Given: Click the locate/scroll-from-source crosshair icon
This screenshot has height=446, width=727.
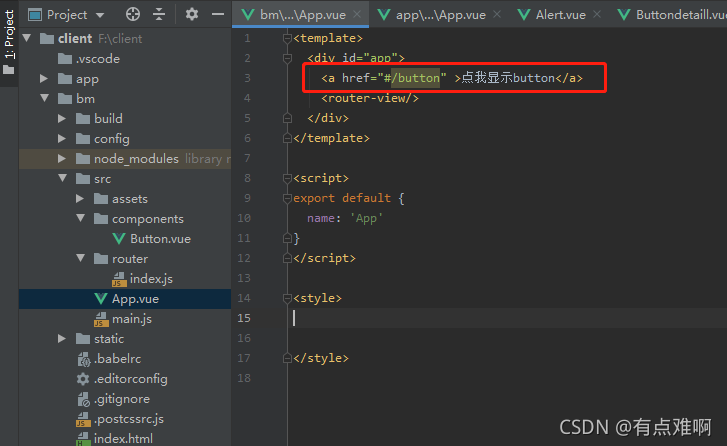Looking at the screenshot, I should [133, 14].
